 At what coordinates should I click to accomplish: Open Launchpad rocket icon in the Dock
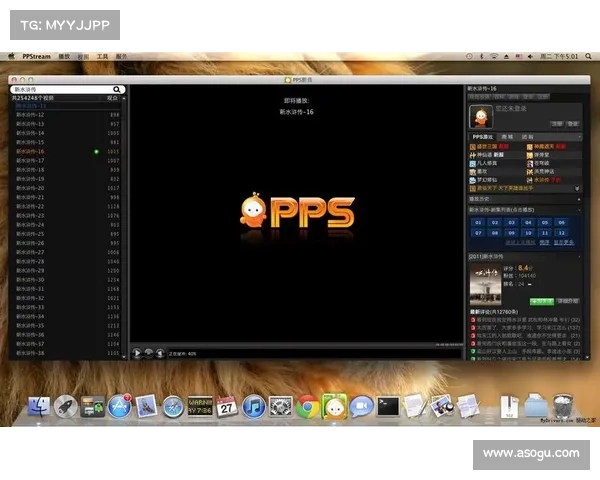click(x=65, y=407)
